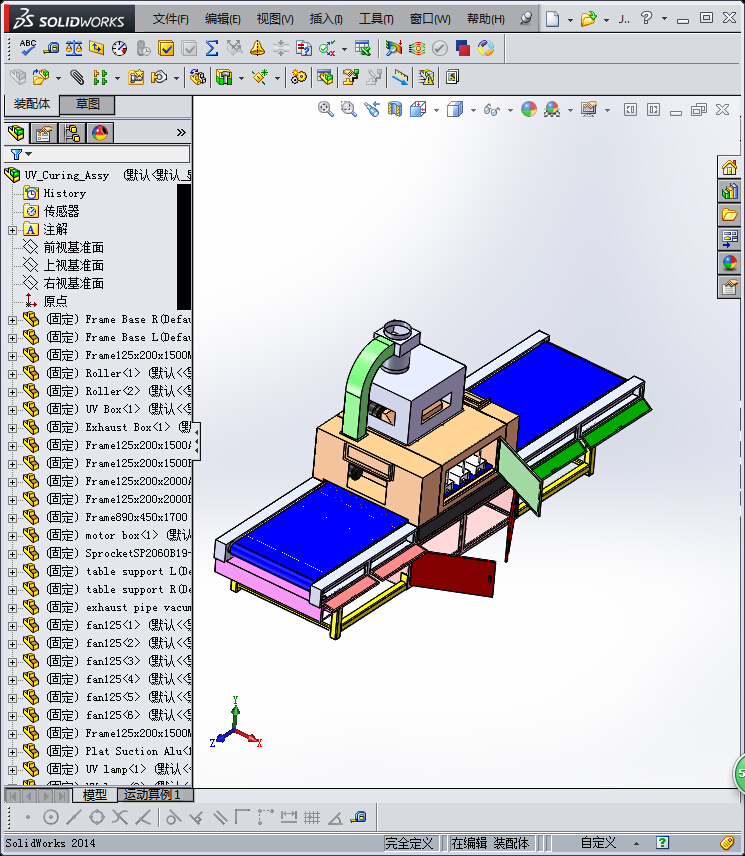Image resolution: width=745 pixels, height=856 pixels.
Task: Open the 工具(T) menu
Action: 376,19
